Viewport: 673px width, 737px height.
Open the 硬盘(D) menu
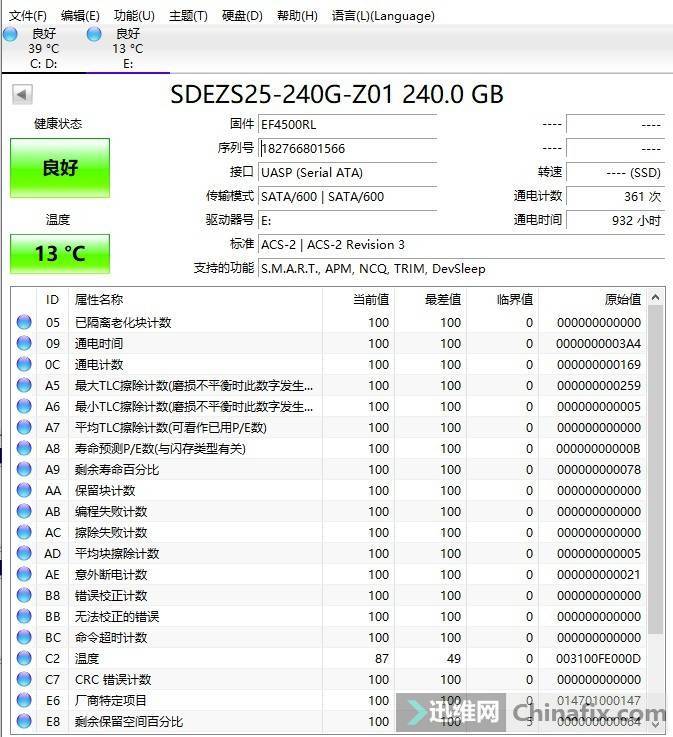[x=242, y=16]
